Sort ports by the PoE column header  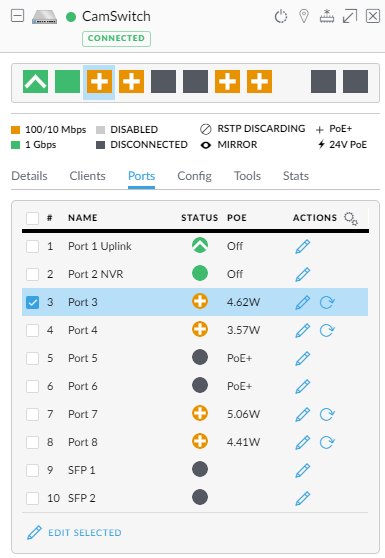pyautogui.click(x=237, y=218)
